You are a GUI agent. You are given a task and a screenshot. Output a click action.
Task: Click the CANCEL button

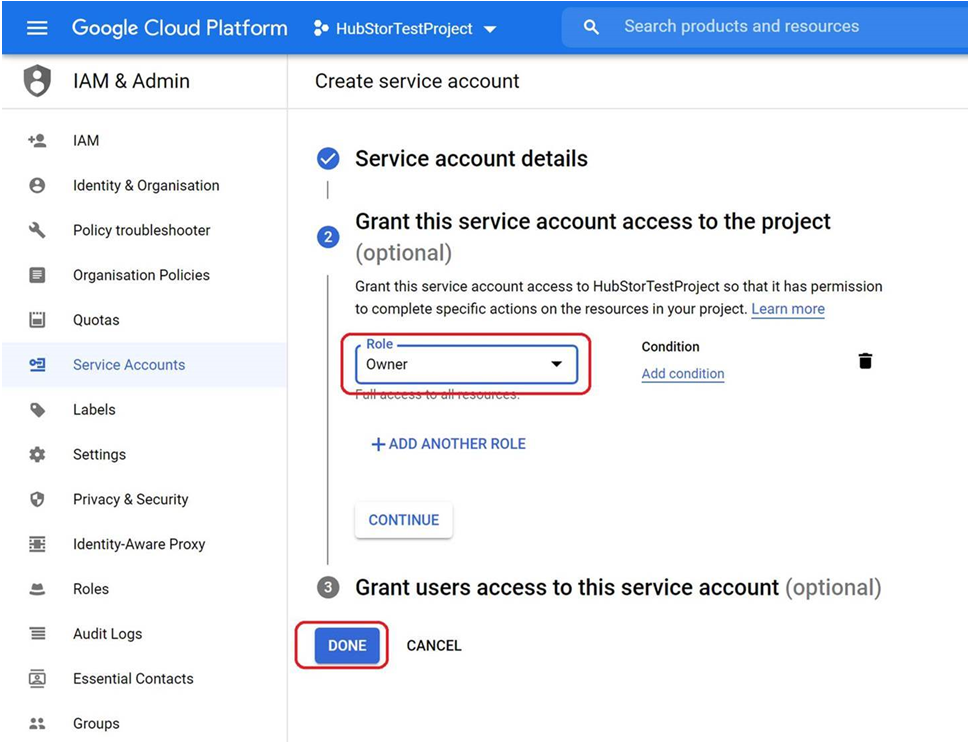click(434, 646)
